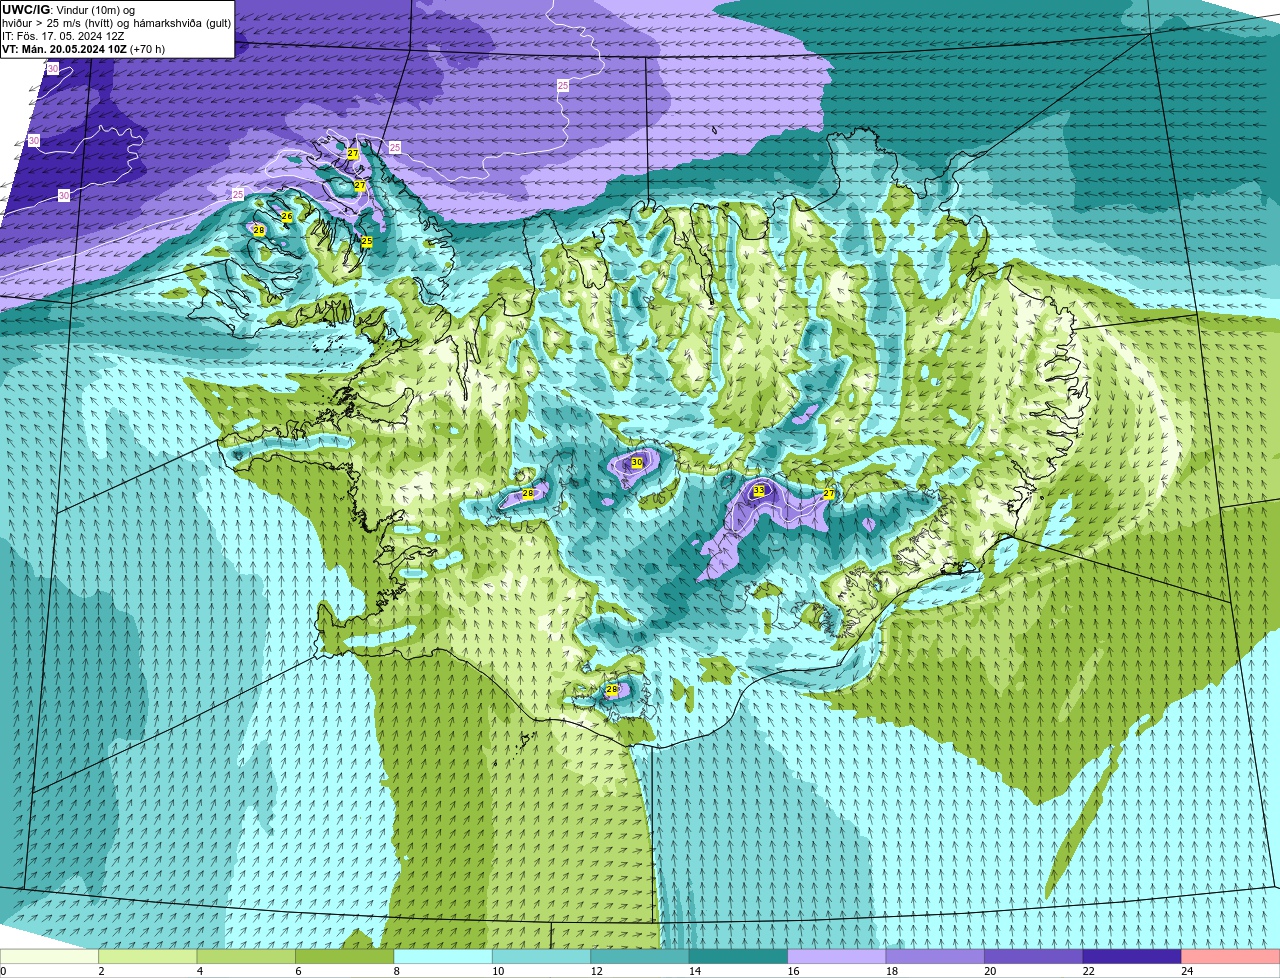The image size is (1280, 978).
Task: Select the 6–8 m/s olive green legend swatch
Action: pos(346,956)
